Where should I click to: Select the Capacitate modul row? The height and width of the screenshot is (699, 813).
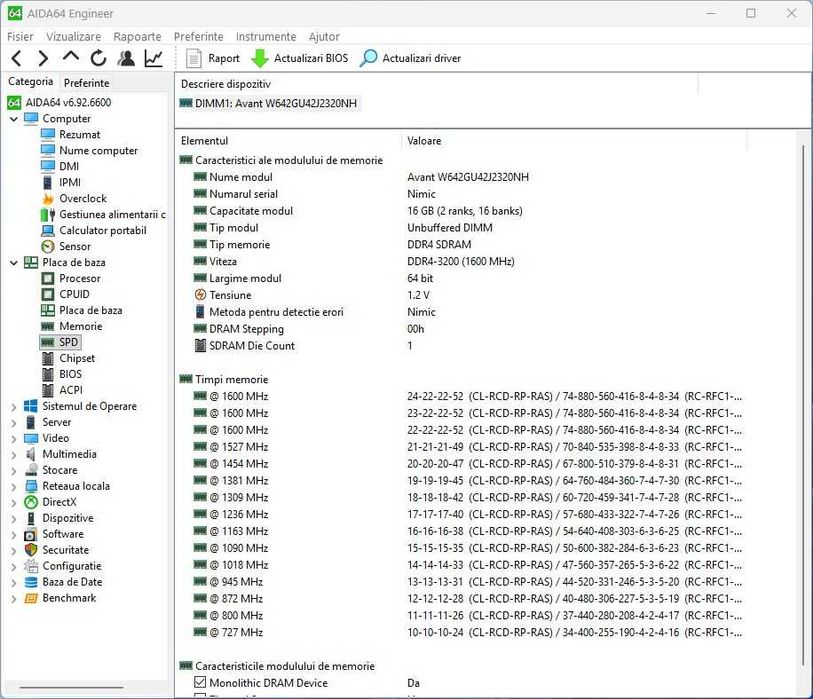[461, 211]
